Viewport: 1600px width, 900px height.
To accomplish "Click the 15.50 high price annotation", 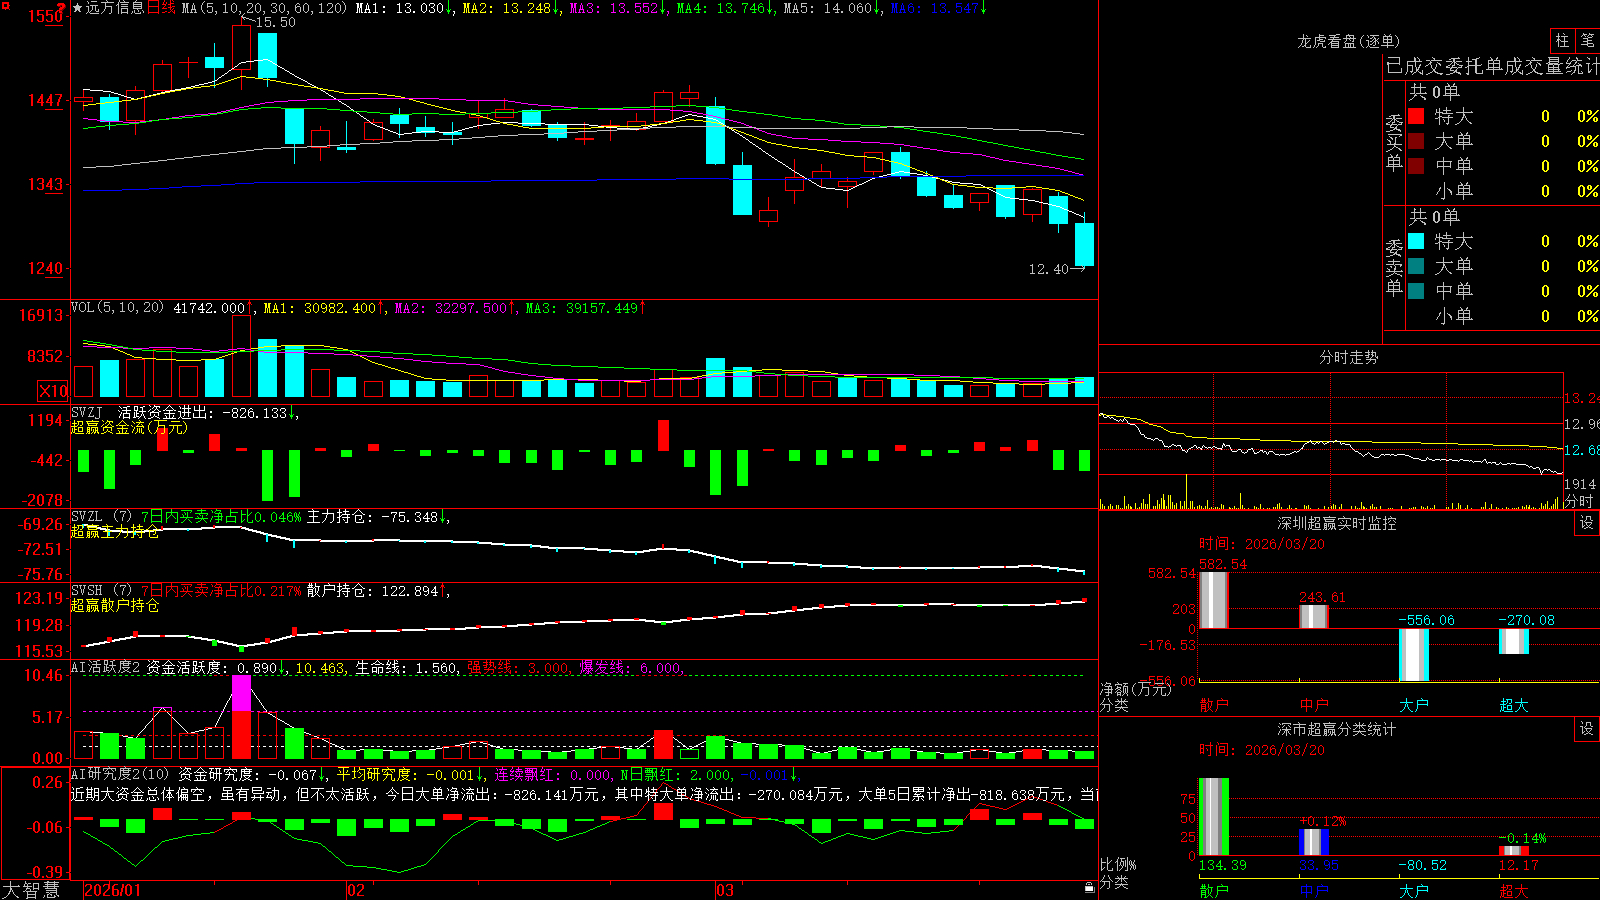I will click(x=275, y=22).
